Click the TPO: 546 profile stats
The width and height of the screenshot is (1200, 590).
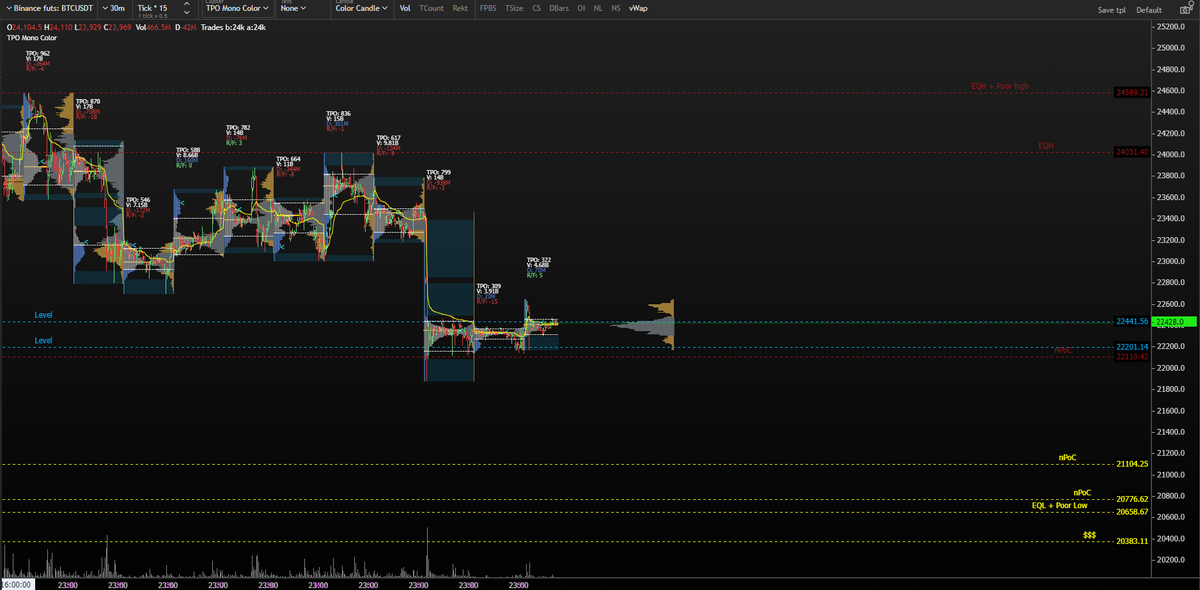click(x=138, y=207)
